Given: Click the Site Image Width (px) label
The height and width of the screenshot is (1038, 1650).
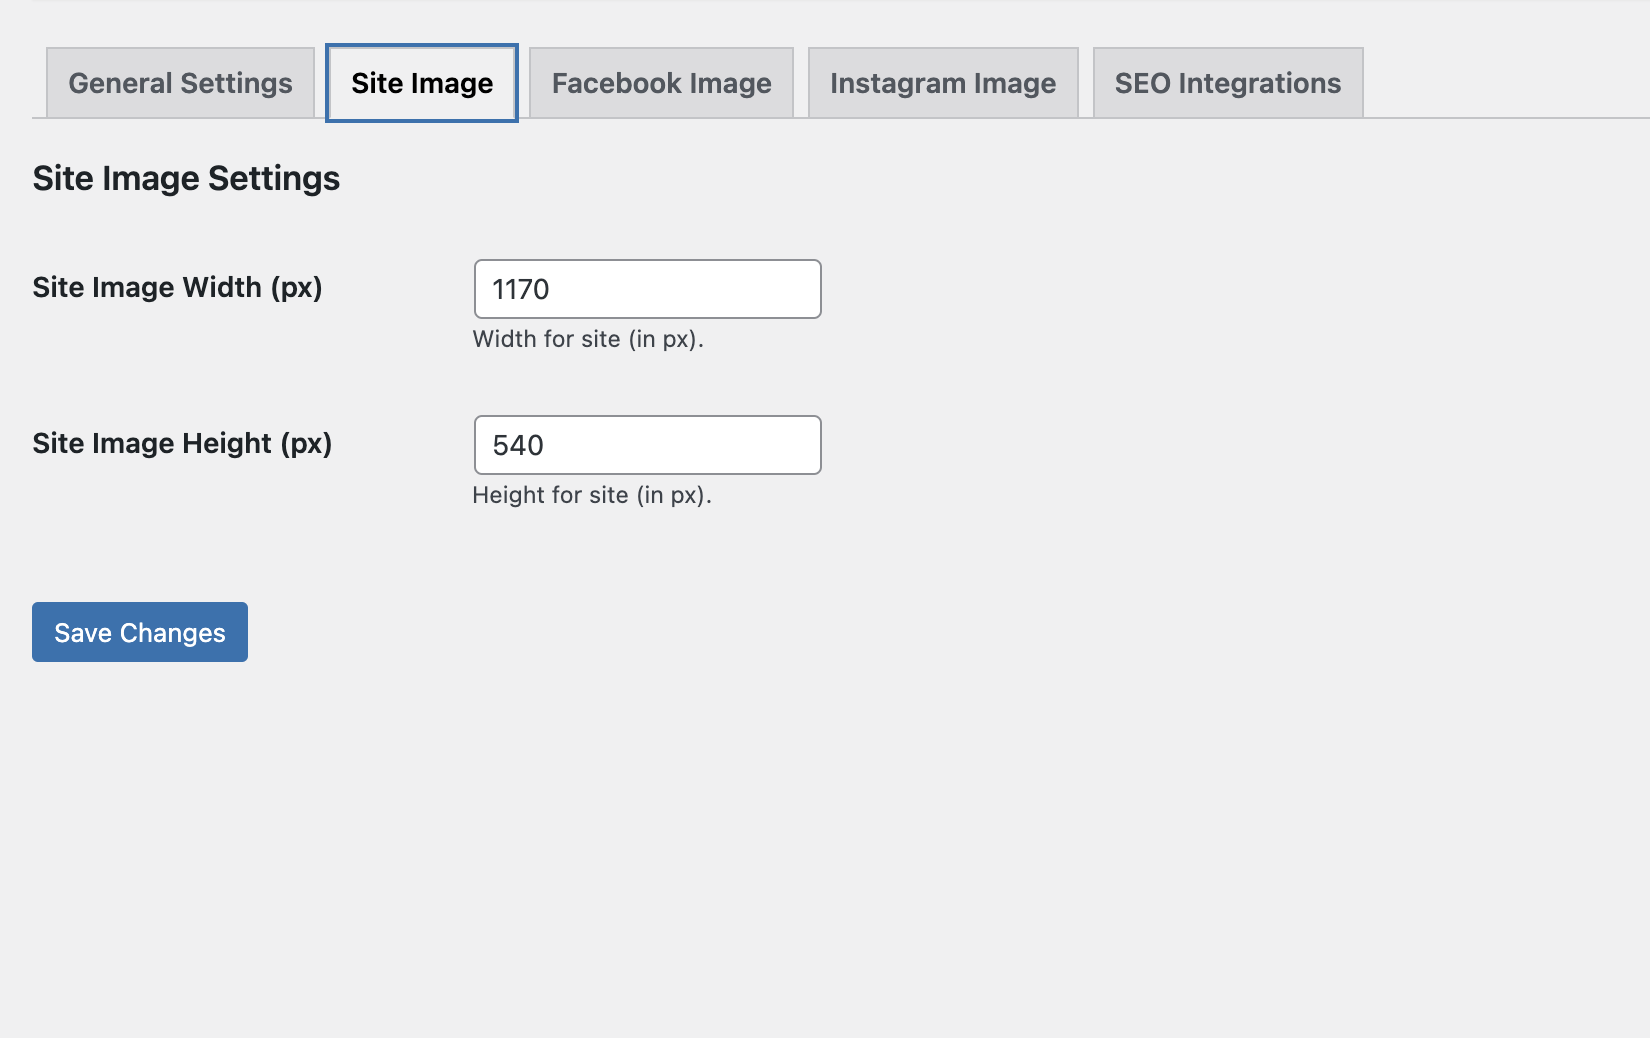Looking at the screenshot, I should (x=177, y=287).
